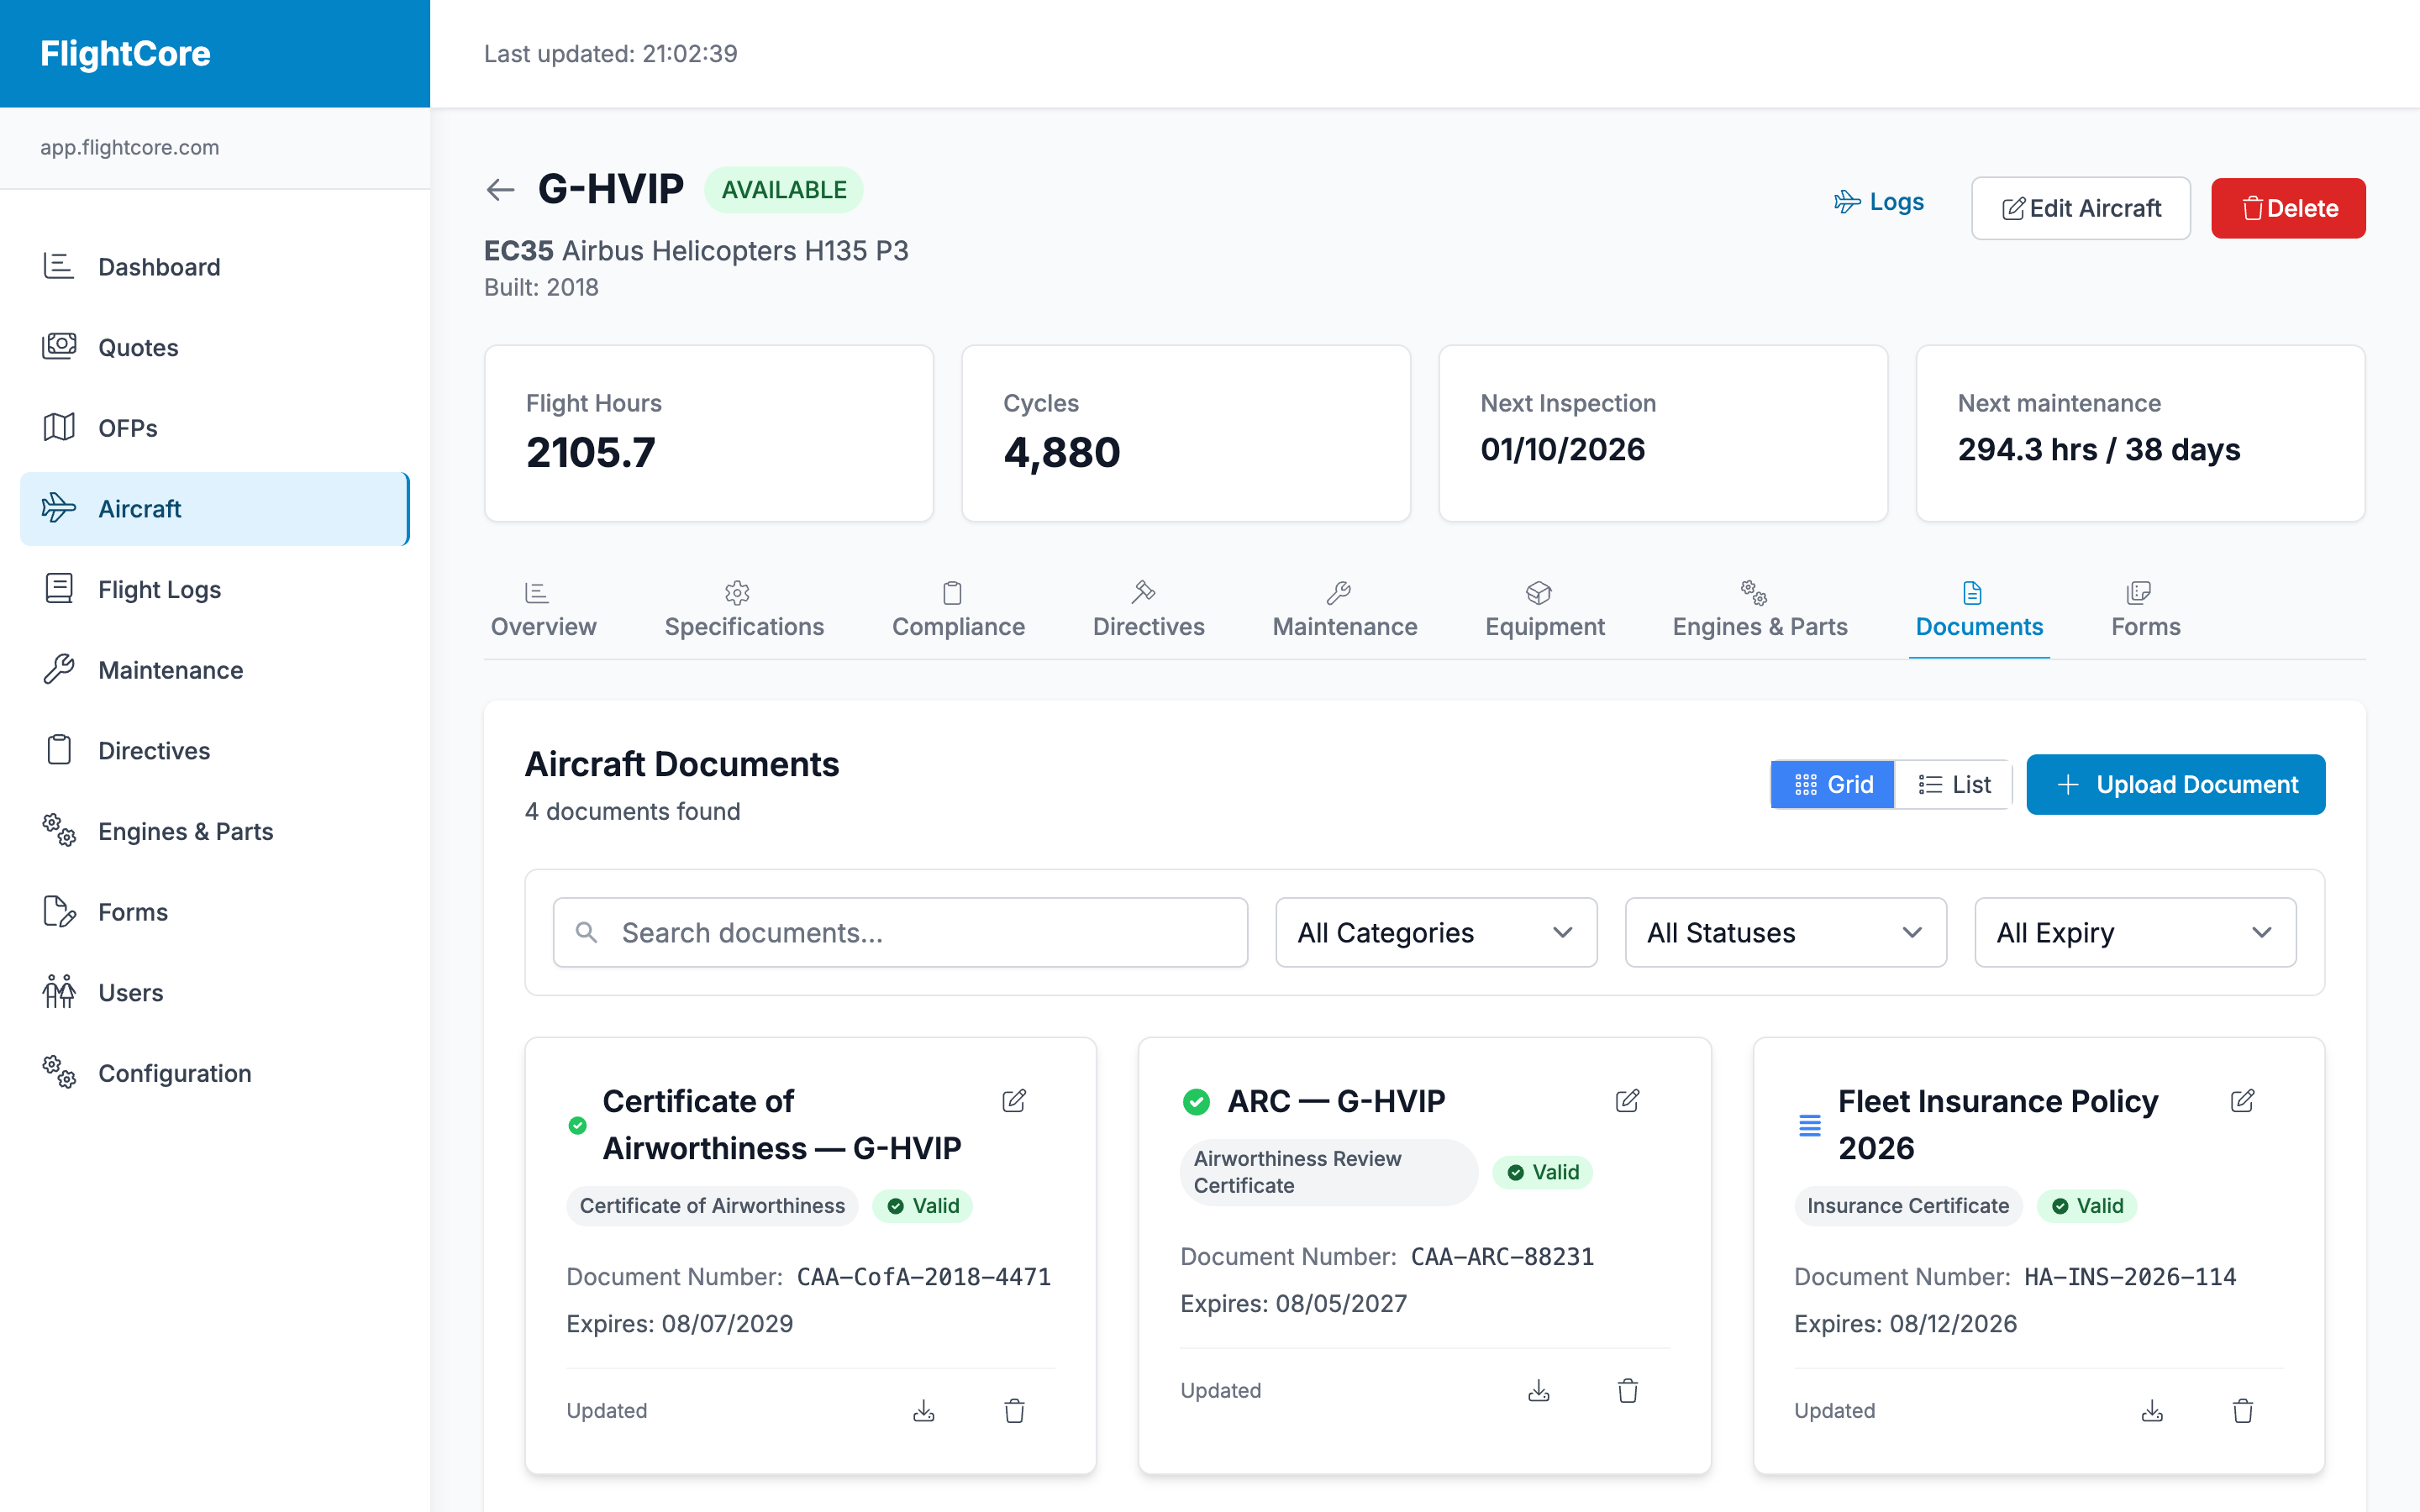Delete the ARC — G-HVIP document
Image resolution: width=2420 pixels, height=1512 pixels.
click(x=1628, y=1391)
